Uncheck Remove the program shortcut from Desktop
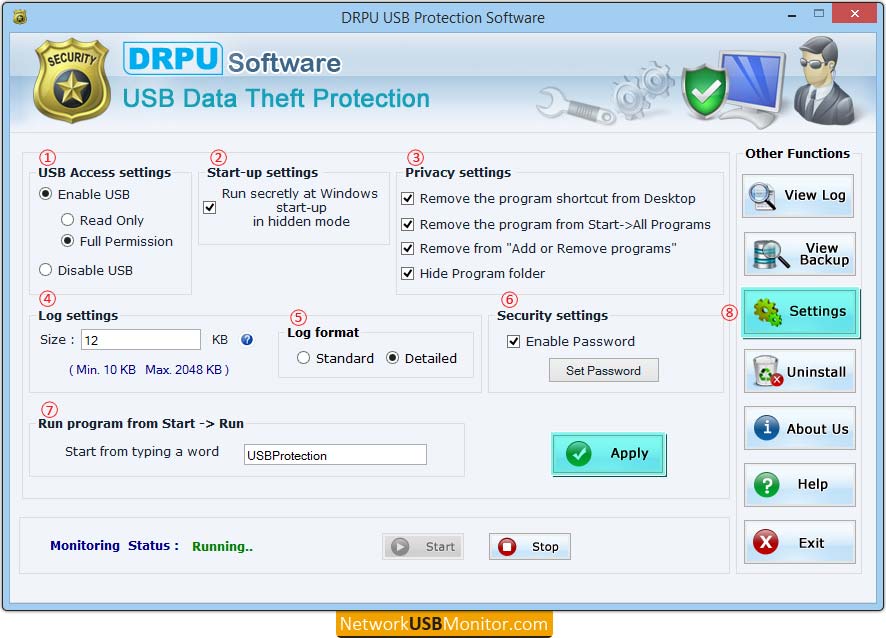 click(407, 198)
